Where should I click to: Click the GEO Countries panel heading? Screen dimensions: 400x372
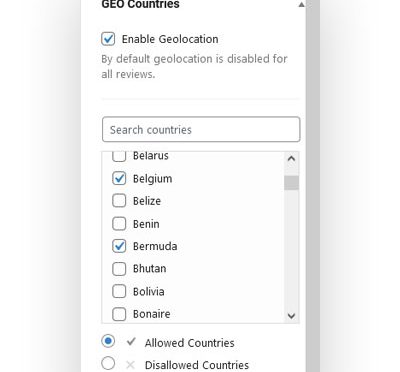click(140, 4)
